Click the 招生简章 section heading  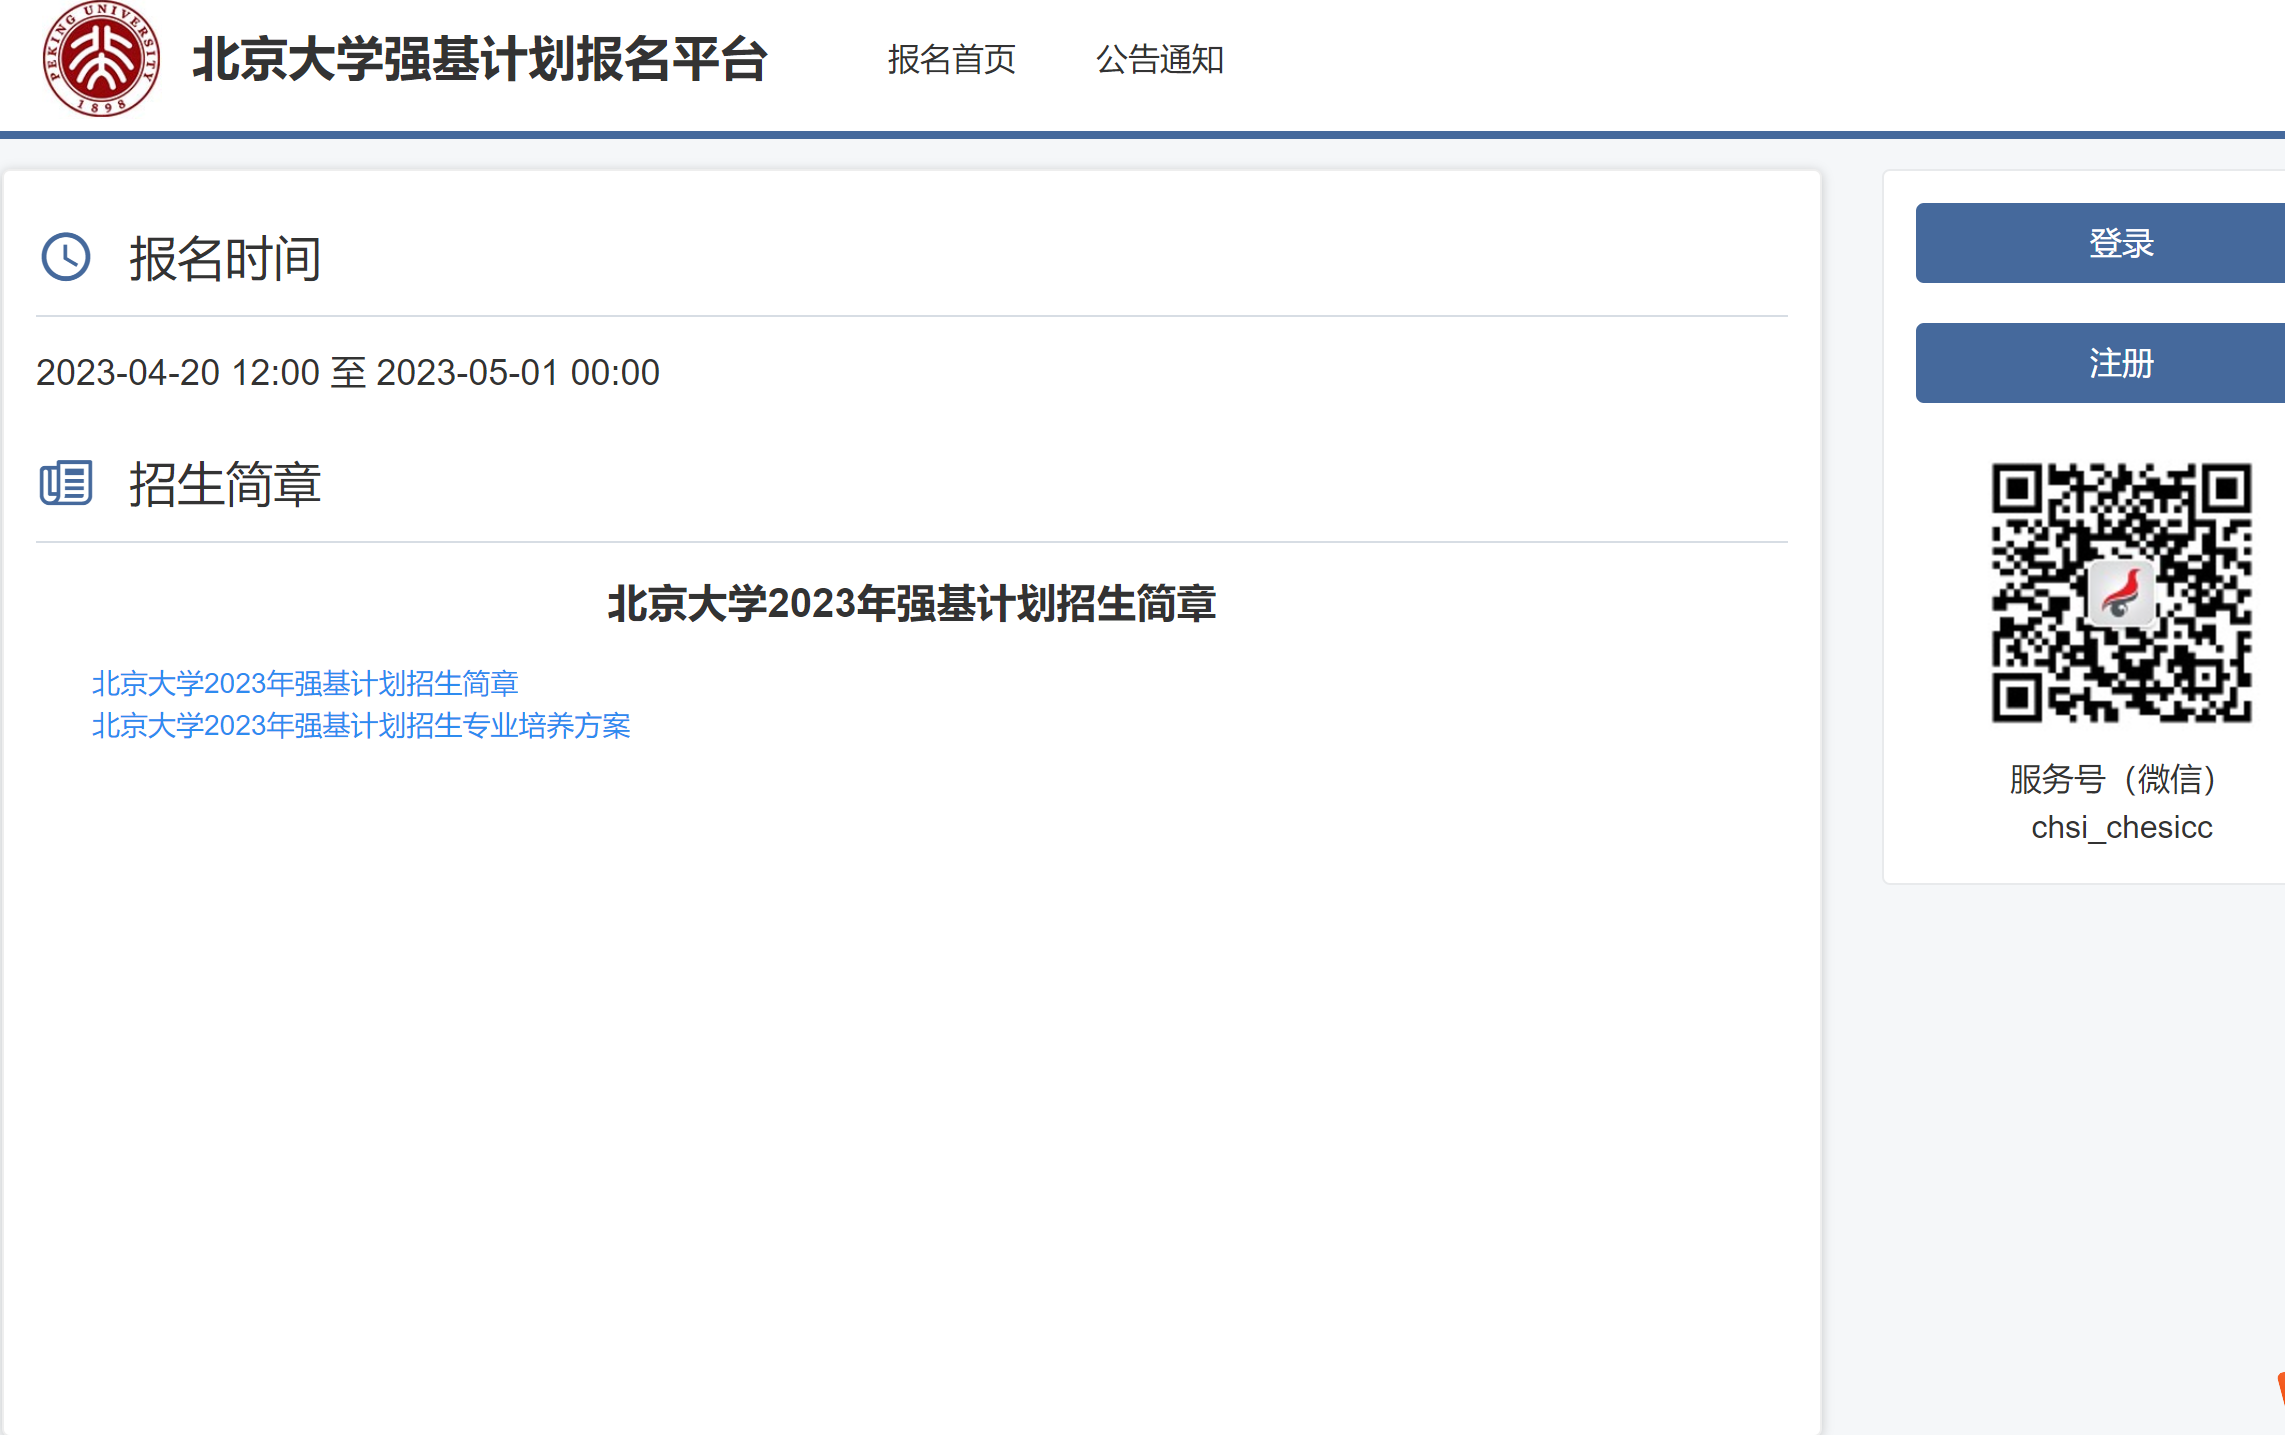[225, 485]
